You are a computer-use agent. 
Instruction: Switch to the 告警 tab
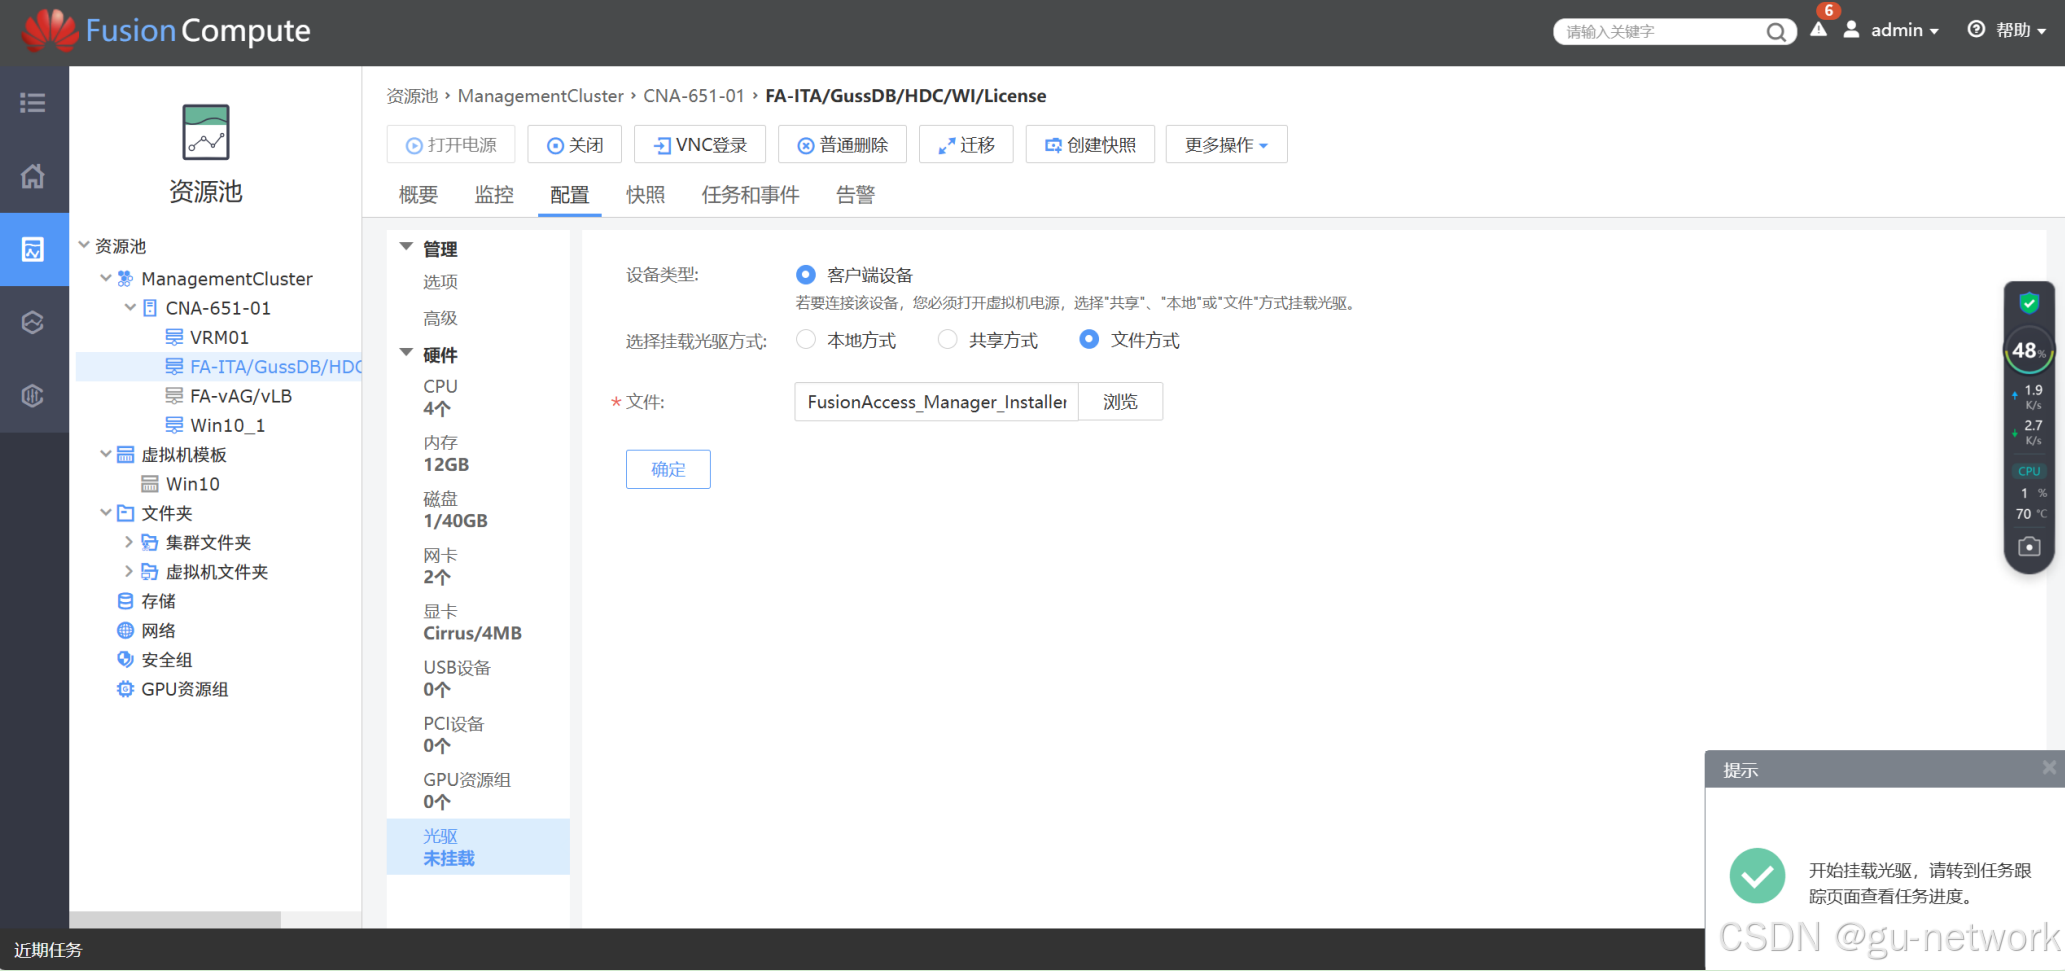pyautogui.click(x=855, y=195)
